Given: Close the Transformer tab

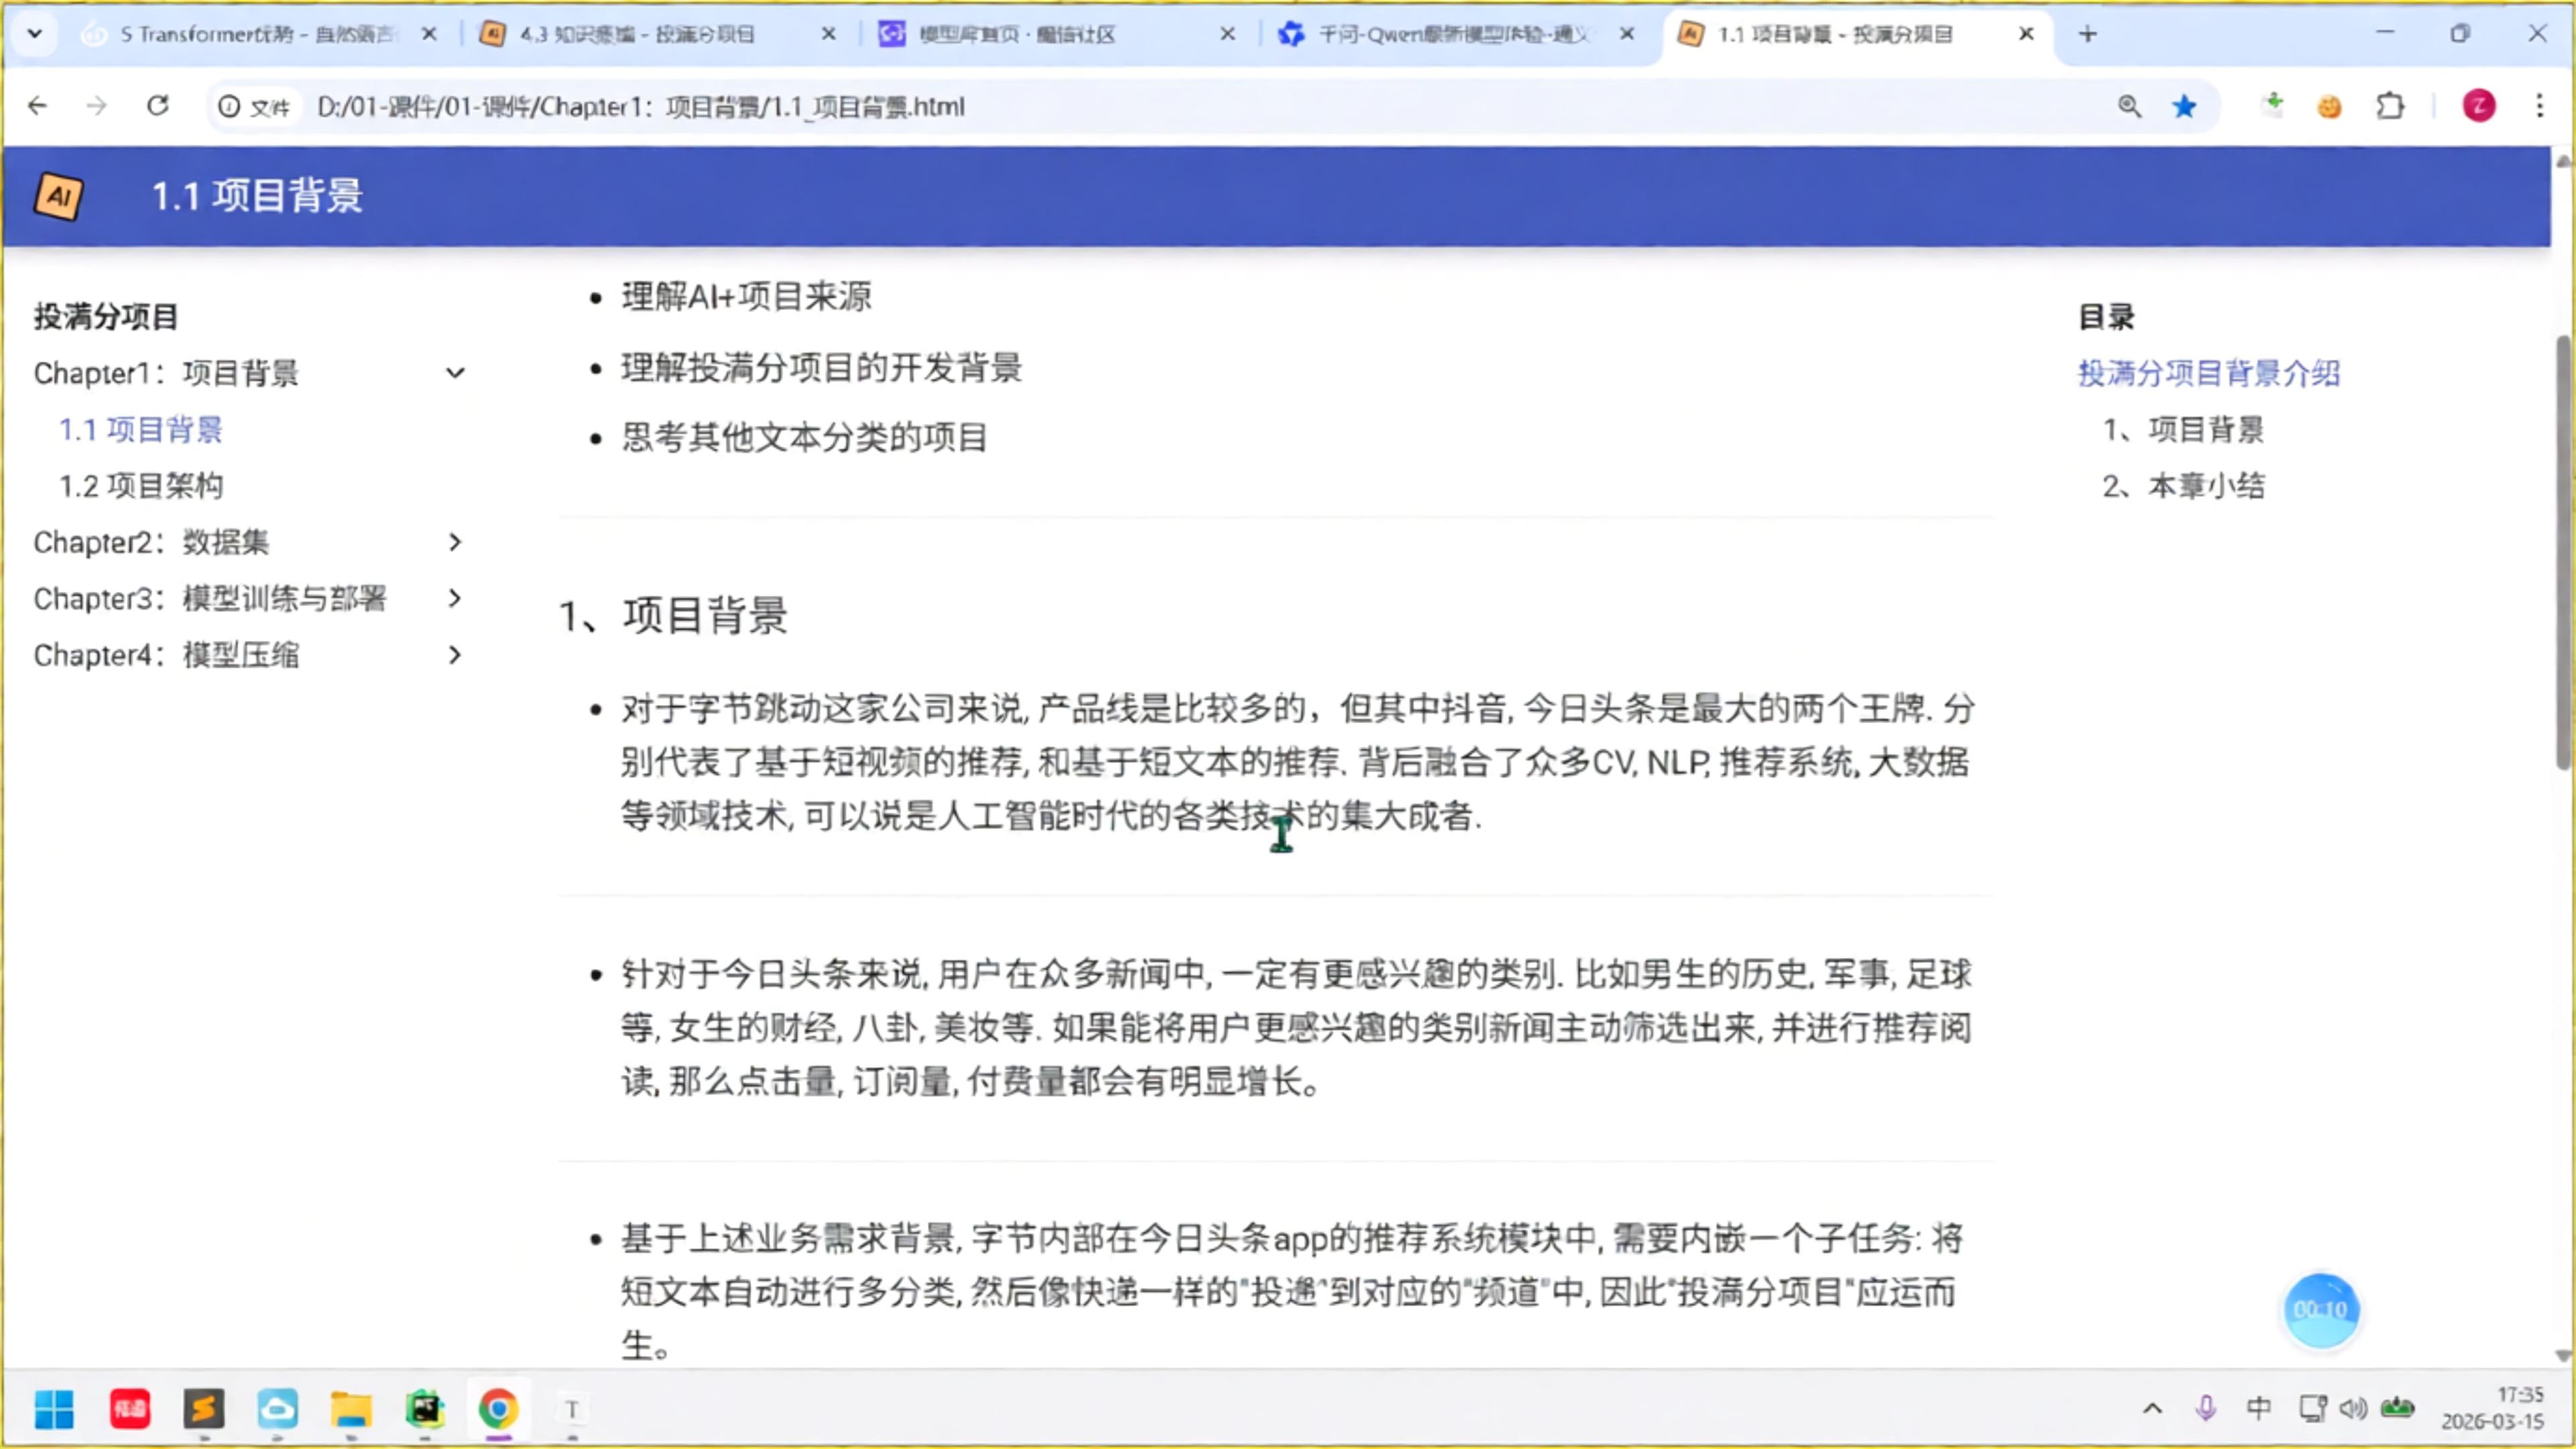Looking at the screenshot, I should 429,34.
